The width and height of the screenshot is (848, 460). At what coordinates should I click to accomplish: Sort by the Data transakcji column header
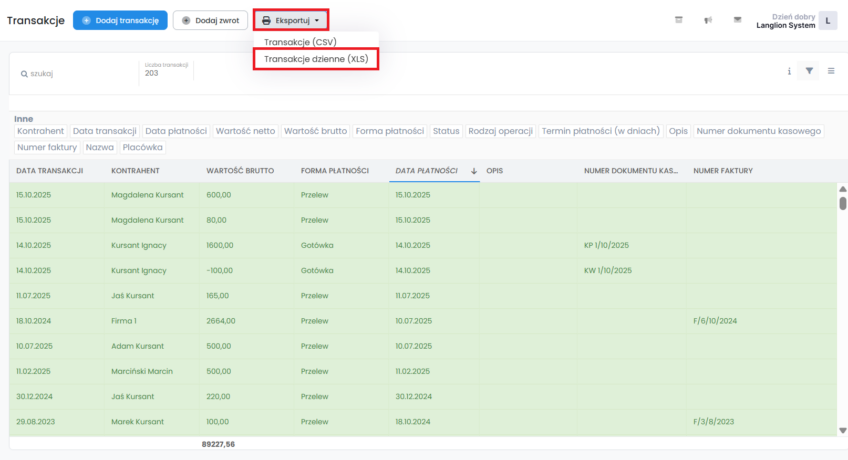point(49,171)
